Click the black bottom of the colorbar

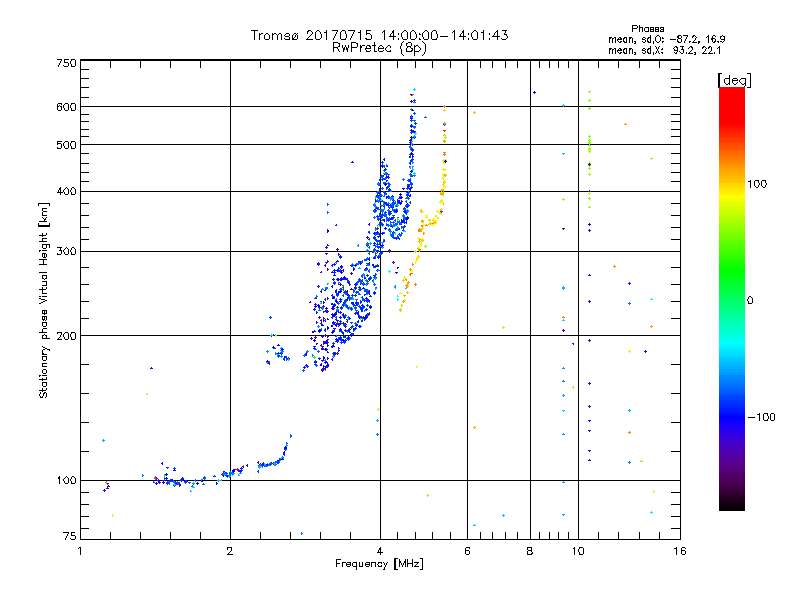tap(732, 505)
